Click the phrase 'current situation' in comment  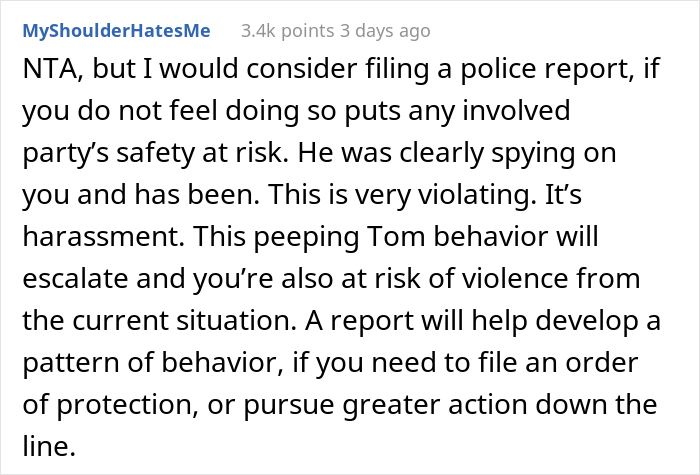pyautogui.click(x=181, y=320)
